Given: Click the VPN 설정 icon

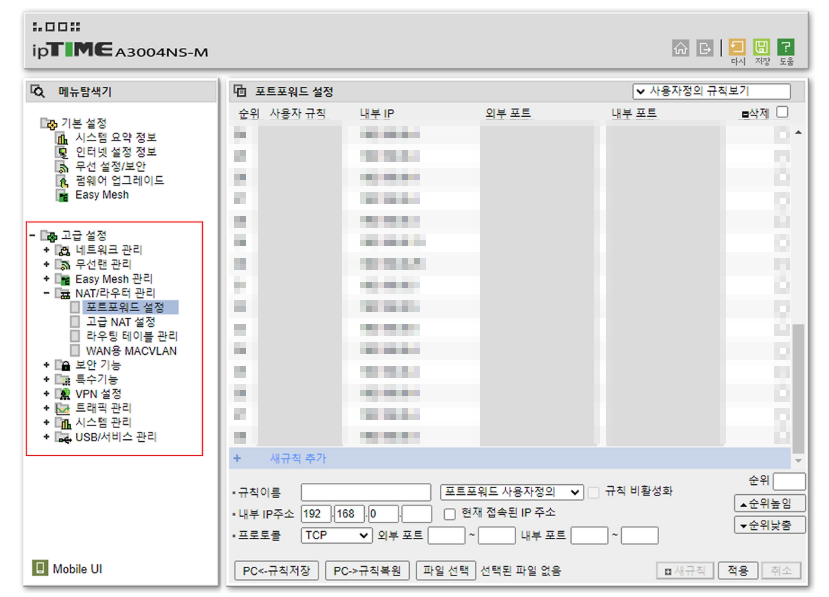Looking at the screenshot, I should pyautogui.click(x=63, y=394).
